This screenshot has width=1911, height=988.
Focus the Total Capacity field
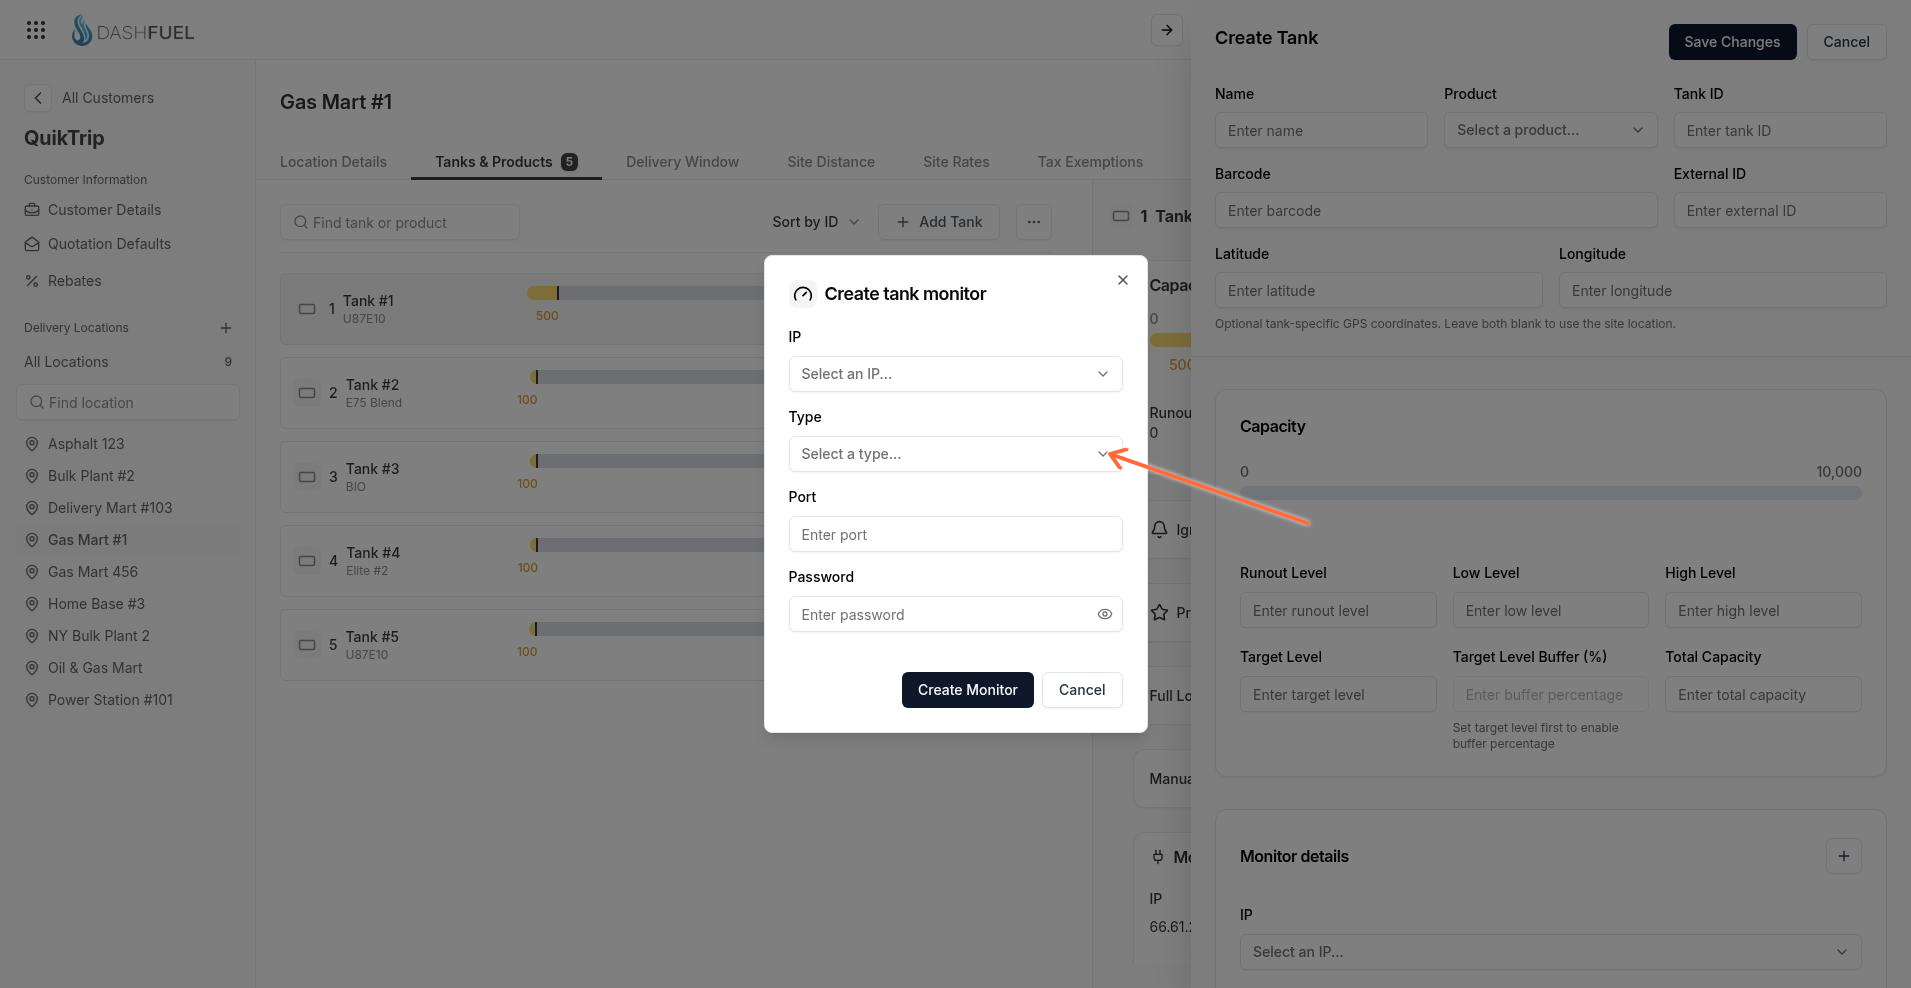(1762, 694)
